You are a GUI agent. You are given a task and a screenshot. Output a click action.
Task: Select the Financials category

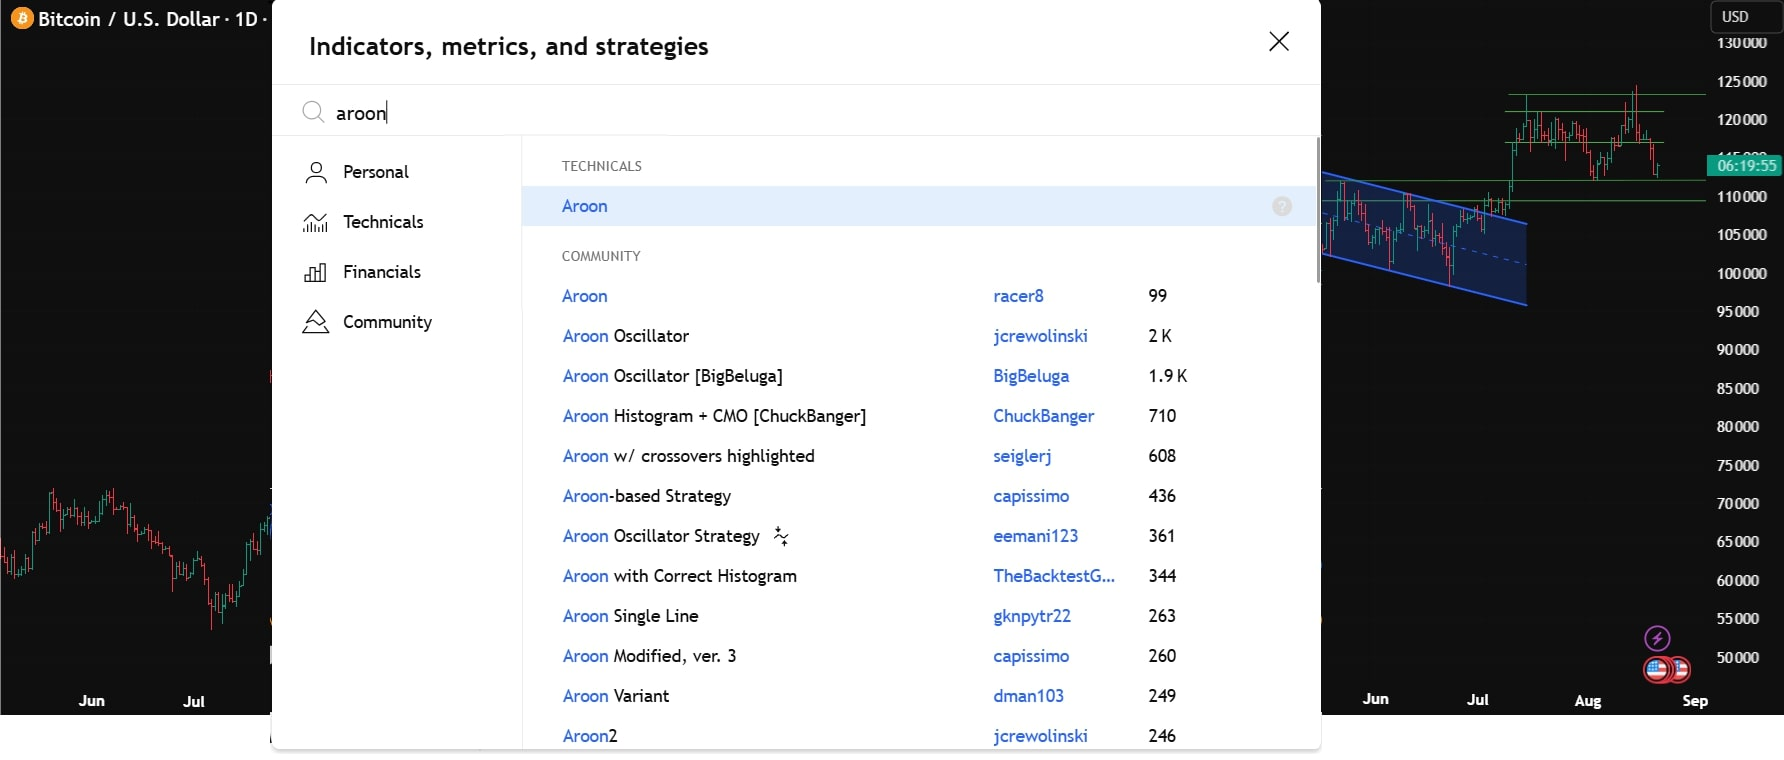(x=381, y=272)
